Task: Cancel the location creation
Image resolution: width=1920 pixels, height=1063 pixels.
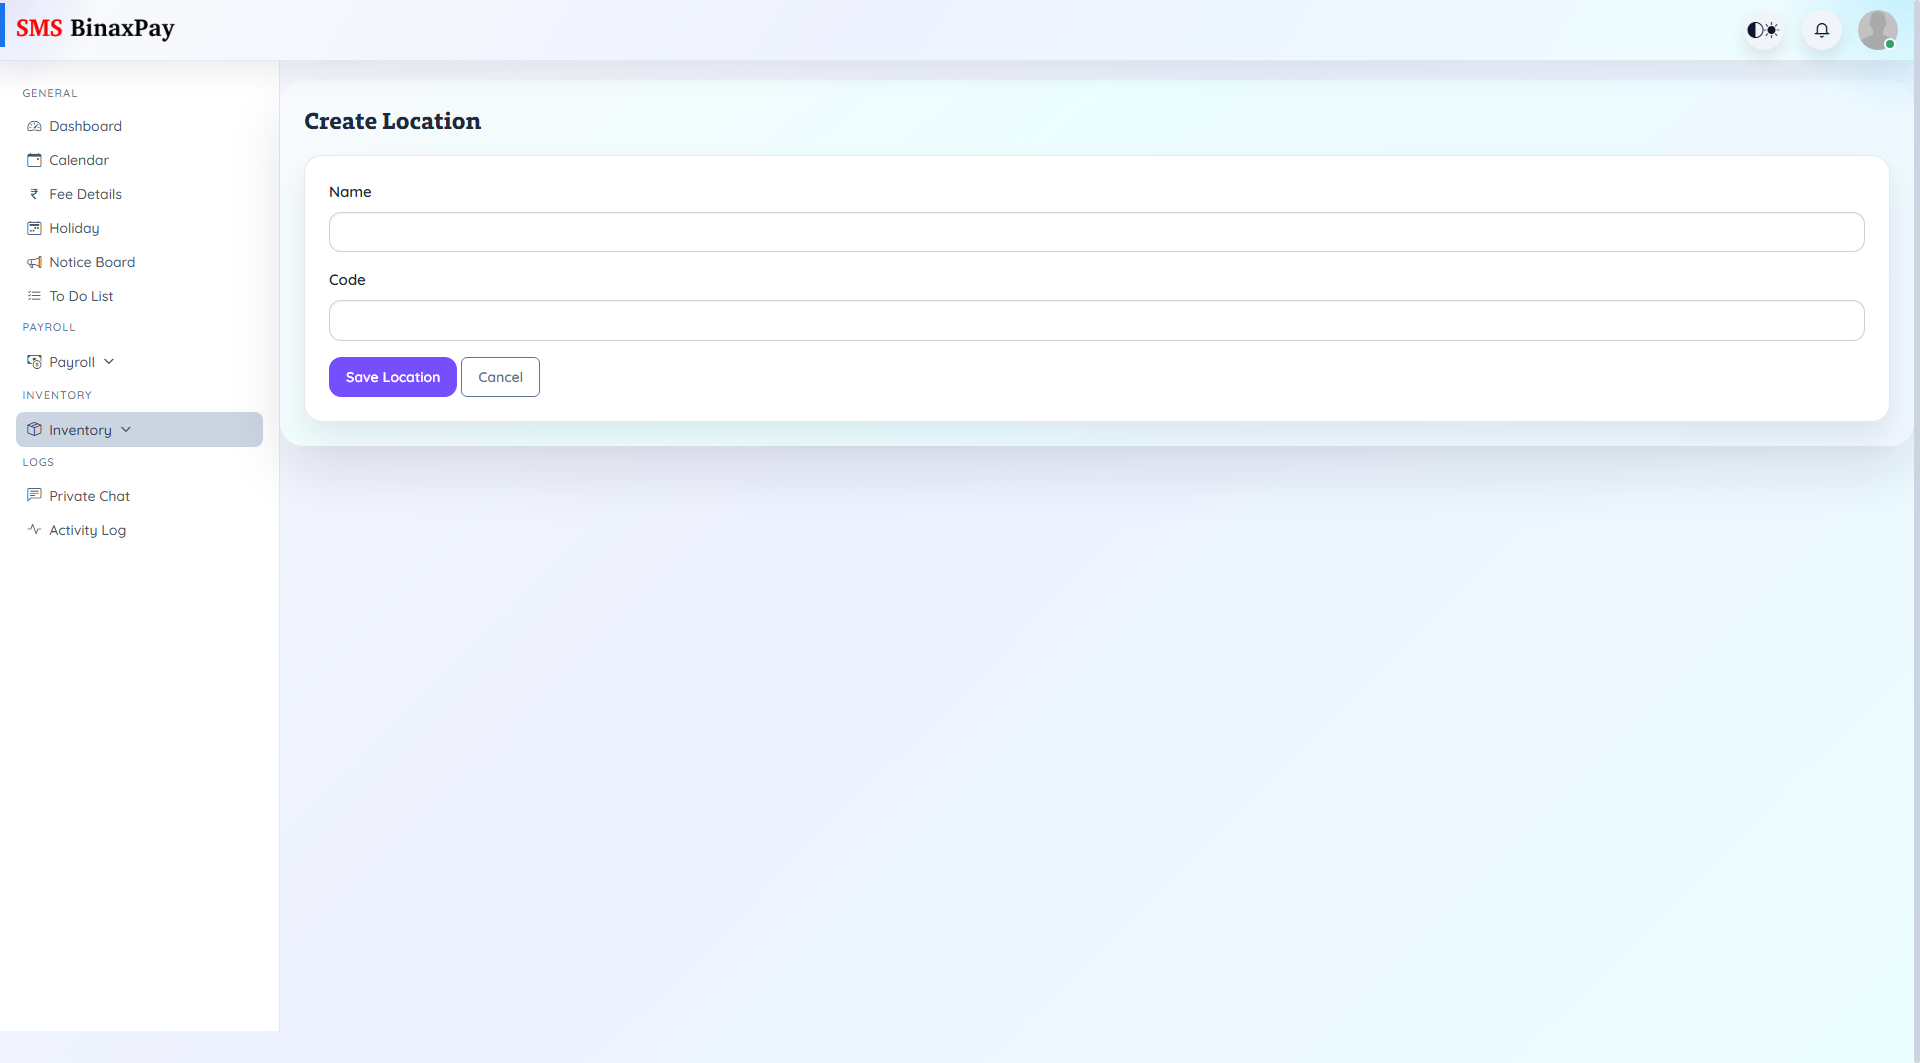Action: (x=500, y=377)
